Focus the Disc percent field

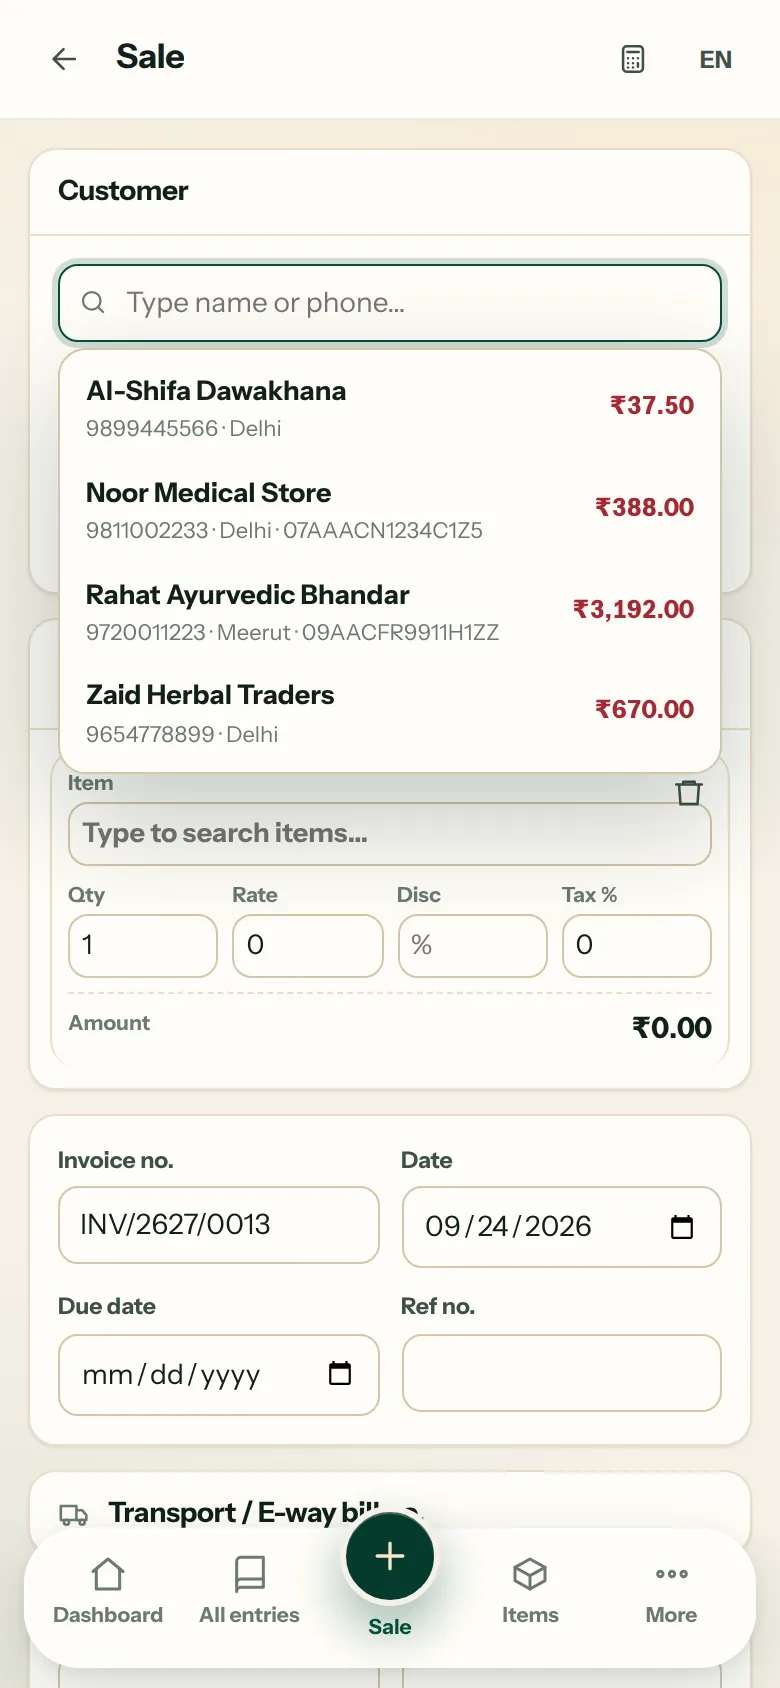tap(472, 945)
